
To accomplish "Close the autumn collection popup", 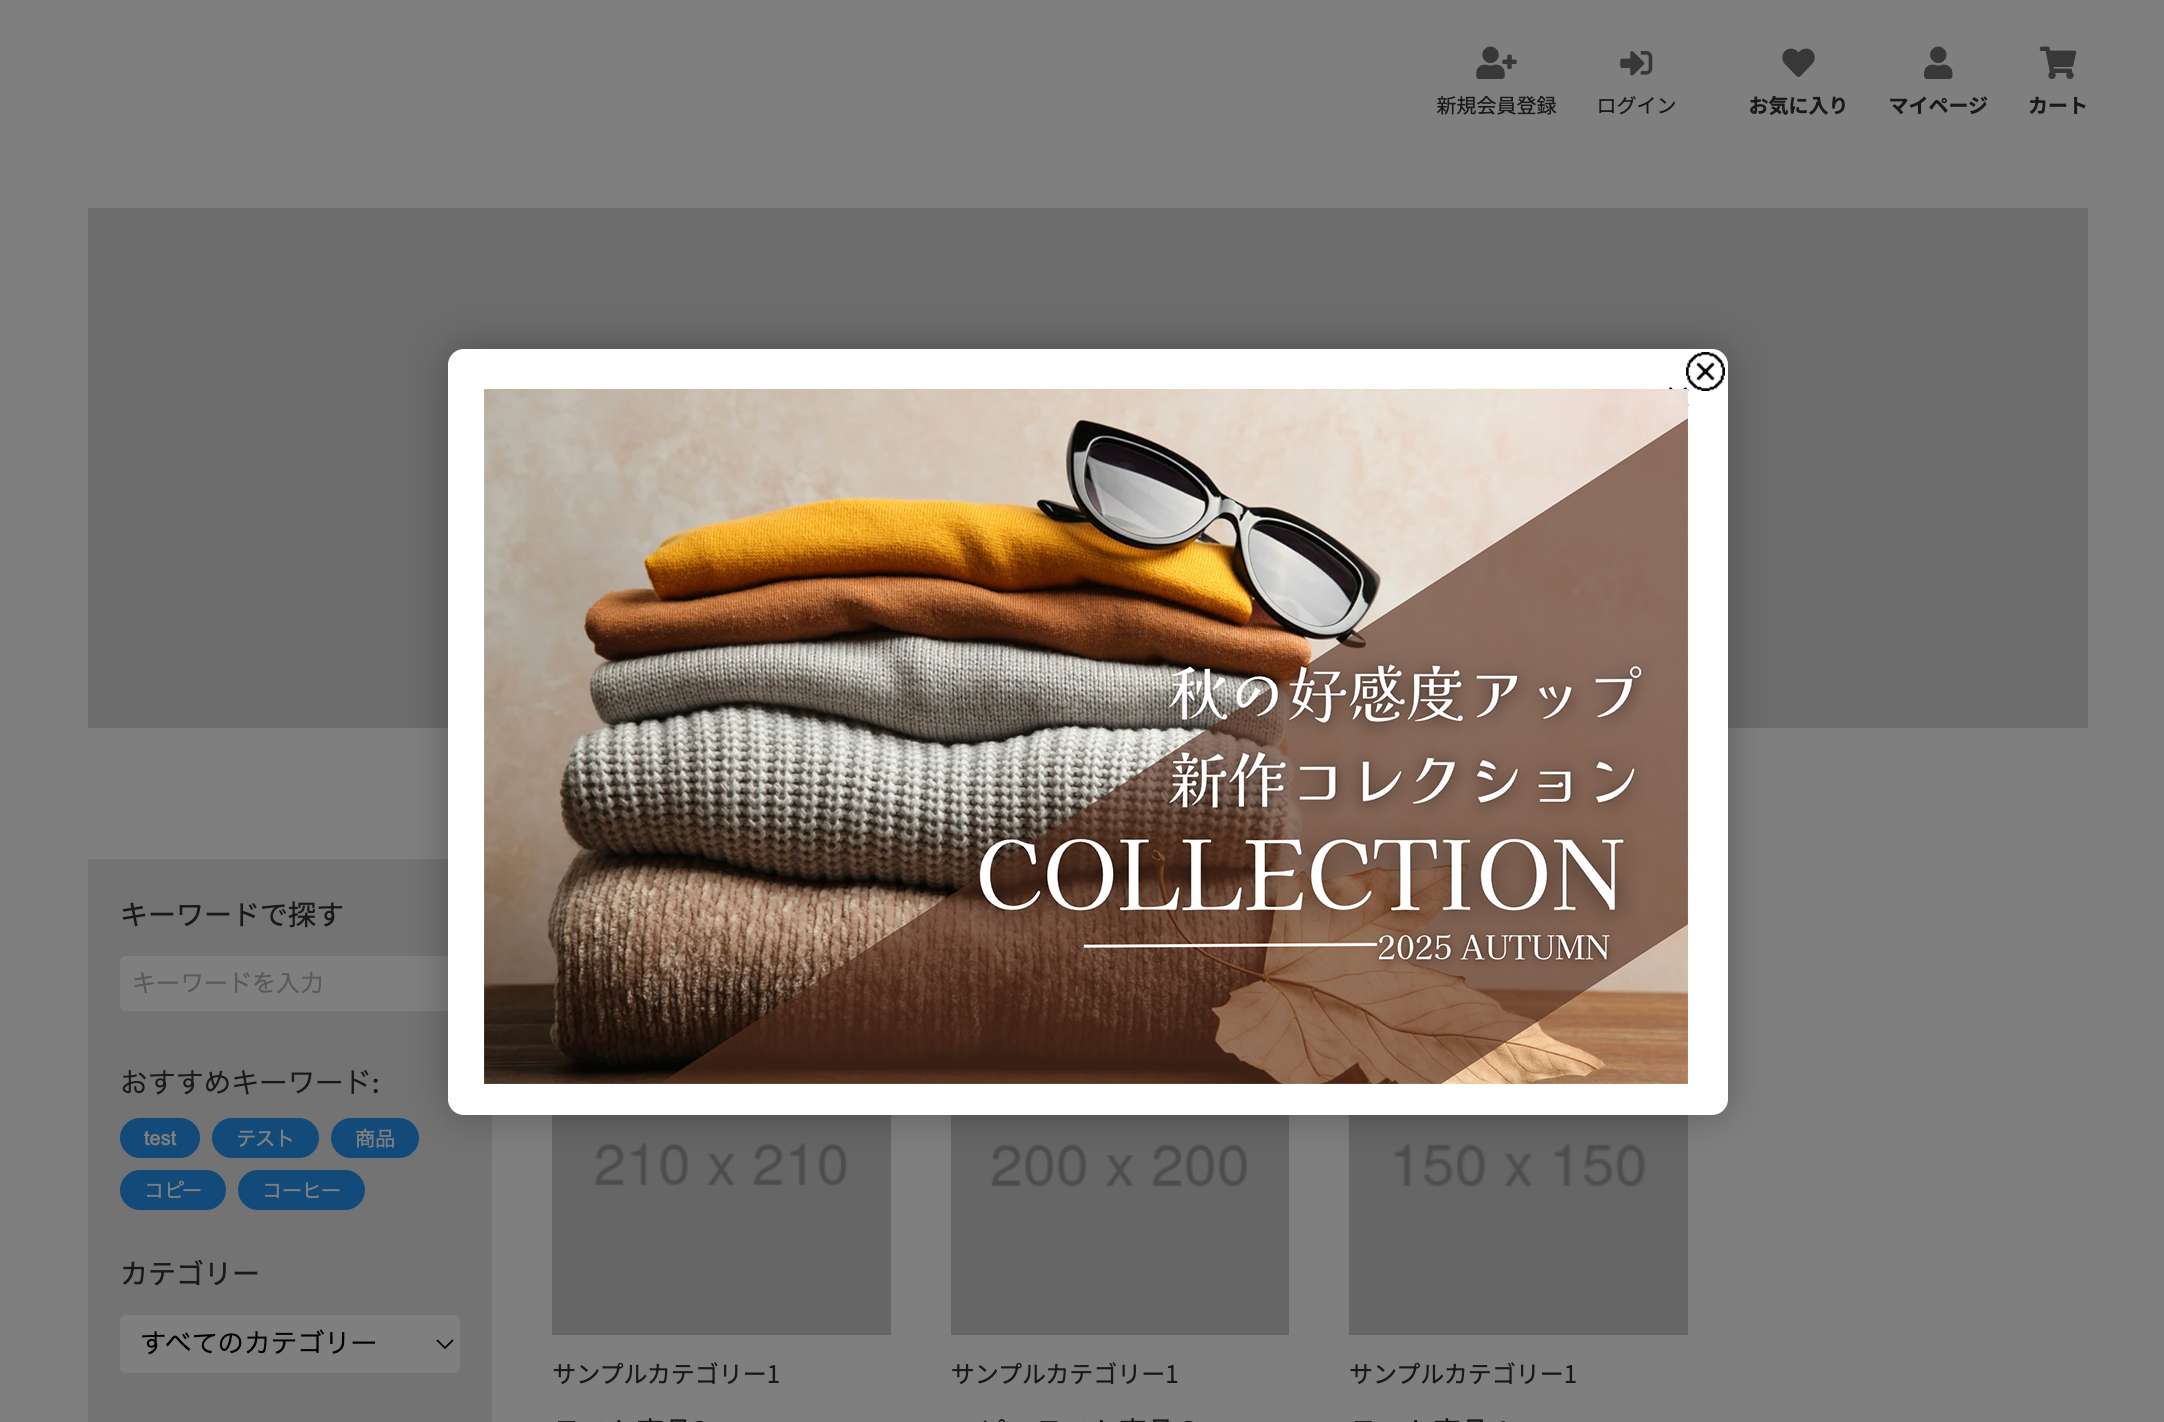I will coord(1704,372).
